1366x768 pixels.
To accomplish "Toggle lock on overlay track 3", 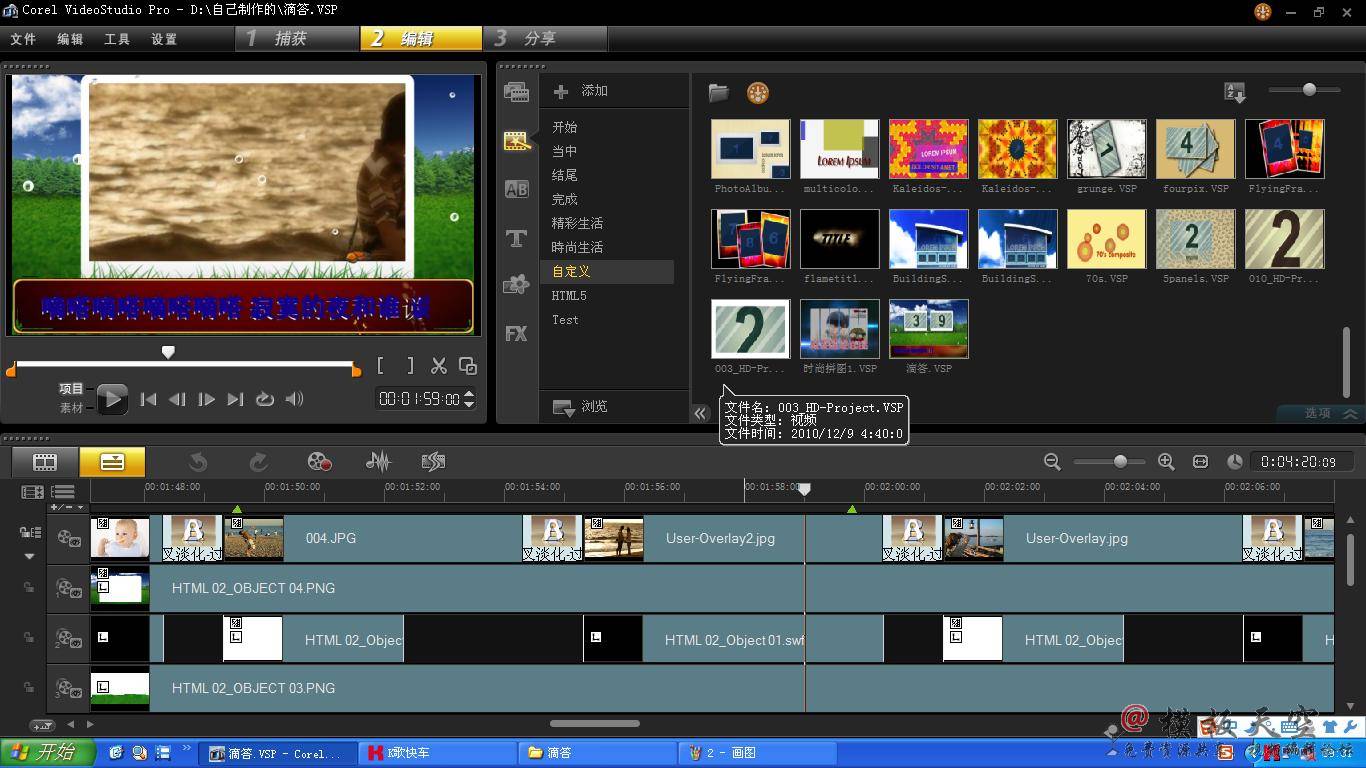I will (x=30, y=688).
